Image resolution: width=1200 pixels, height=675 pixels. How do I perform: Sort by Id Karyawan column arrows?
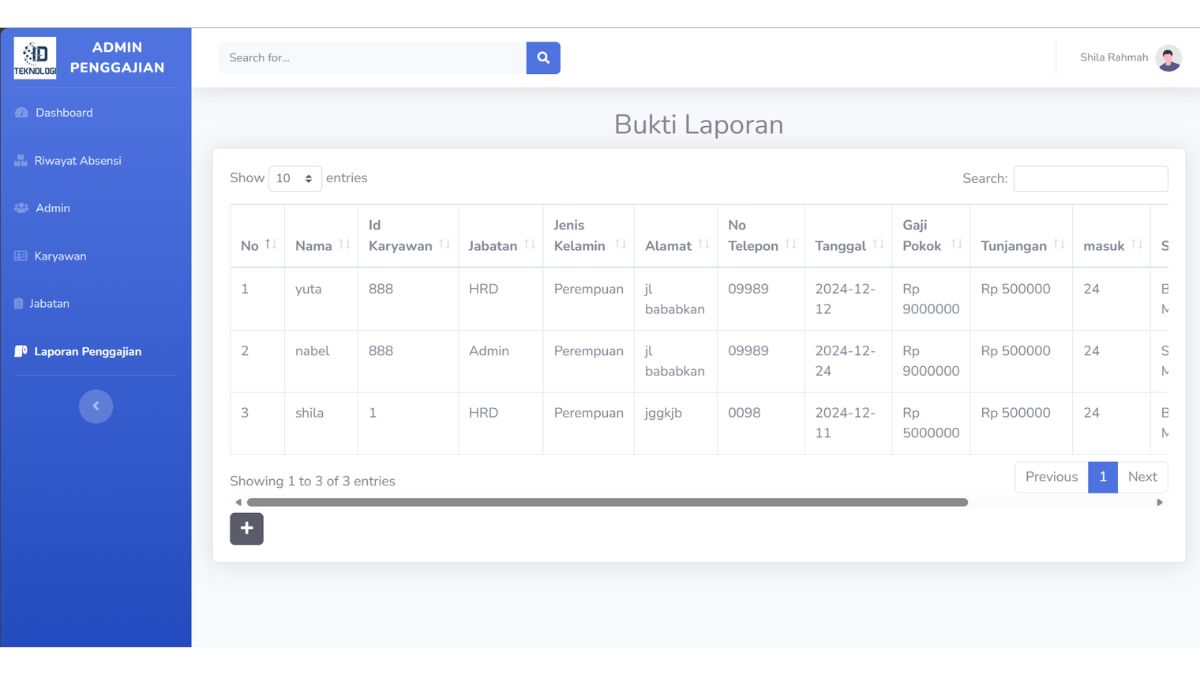click(x=445, y=245)
